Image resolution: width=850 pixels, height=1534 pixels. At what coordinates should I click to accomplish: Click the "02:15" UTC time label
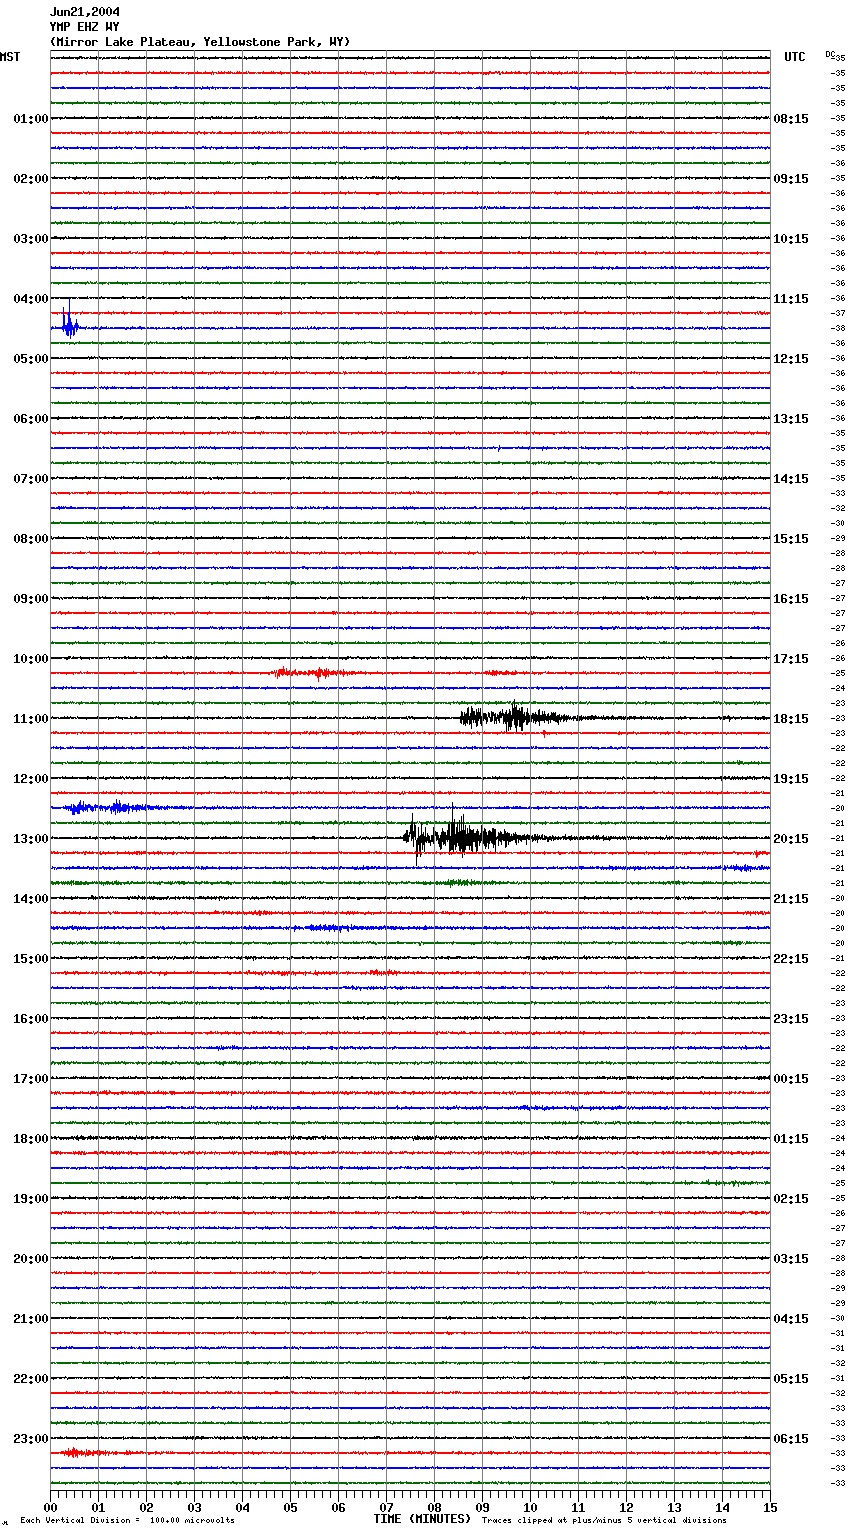tap(791, 1199)
